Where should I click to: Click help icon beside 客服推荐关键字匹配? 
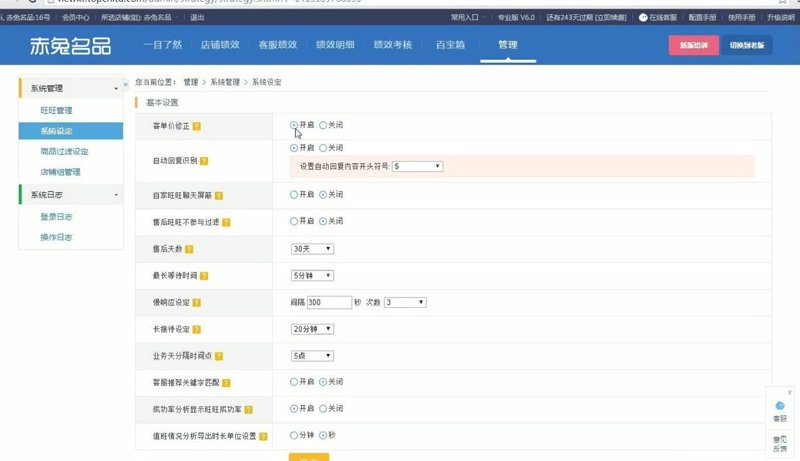point(226,383)
